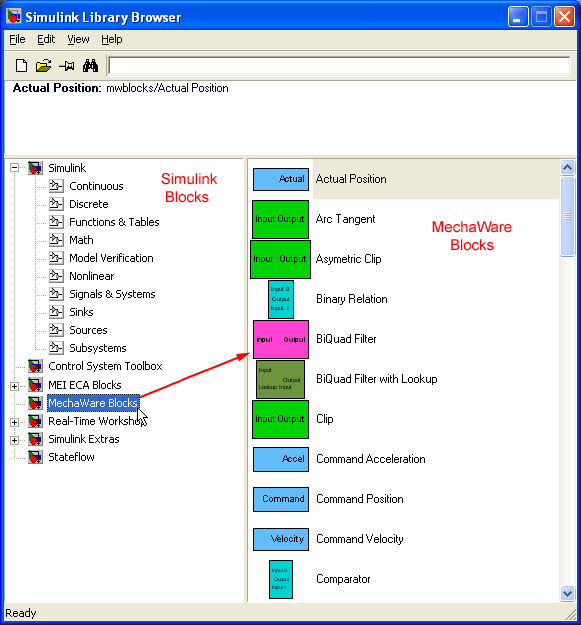Select Control System Toolbox entry

[x=105, y=366]
